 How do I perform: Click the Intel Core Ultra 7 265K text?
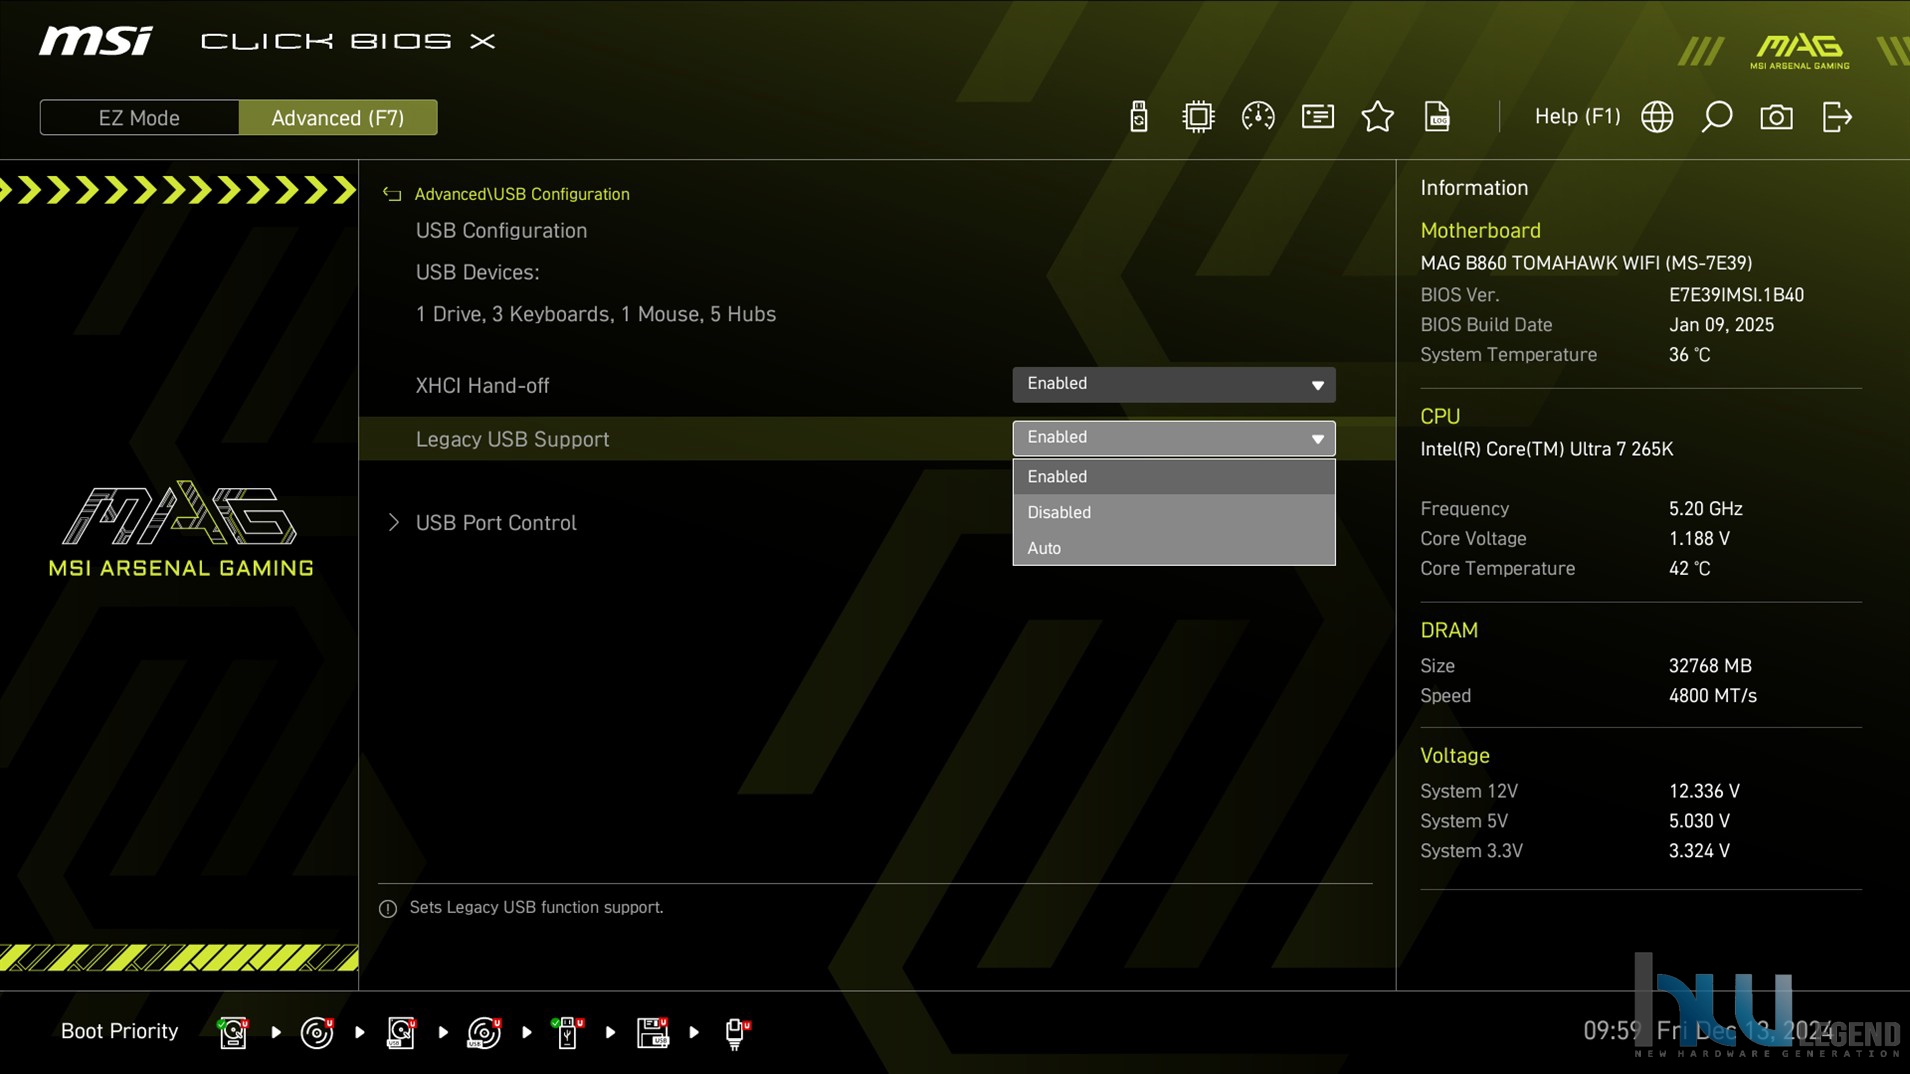tap(1546, 449)
